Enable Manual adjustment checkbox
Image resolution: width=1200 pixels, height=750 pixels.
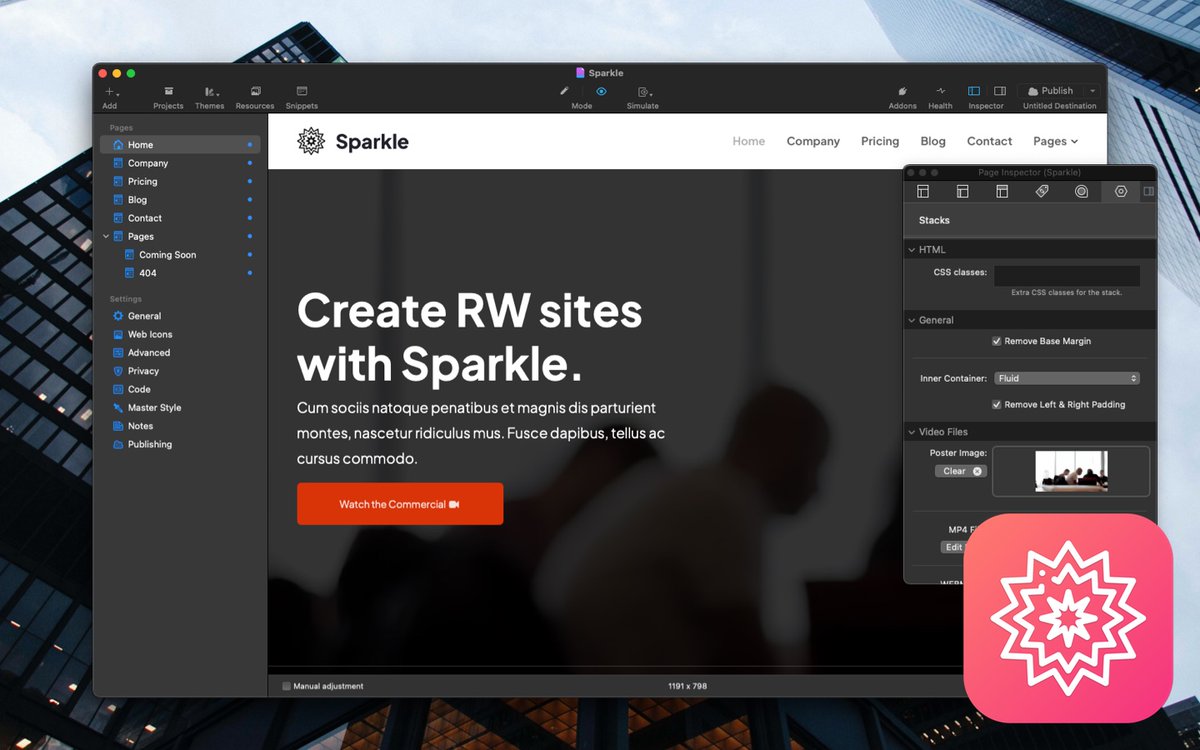click(287, 686)
